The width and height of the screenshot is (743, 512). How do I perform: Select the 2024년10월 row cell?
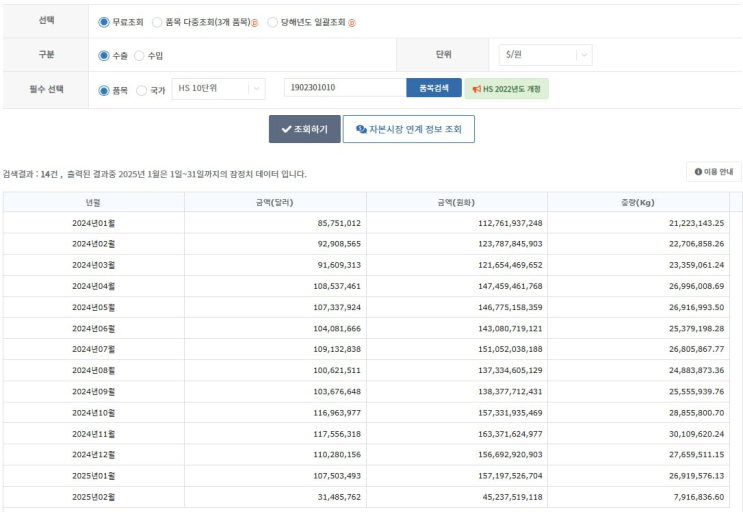[x=94, y=413]
